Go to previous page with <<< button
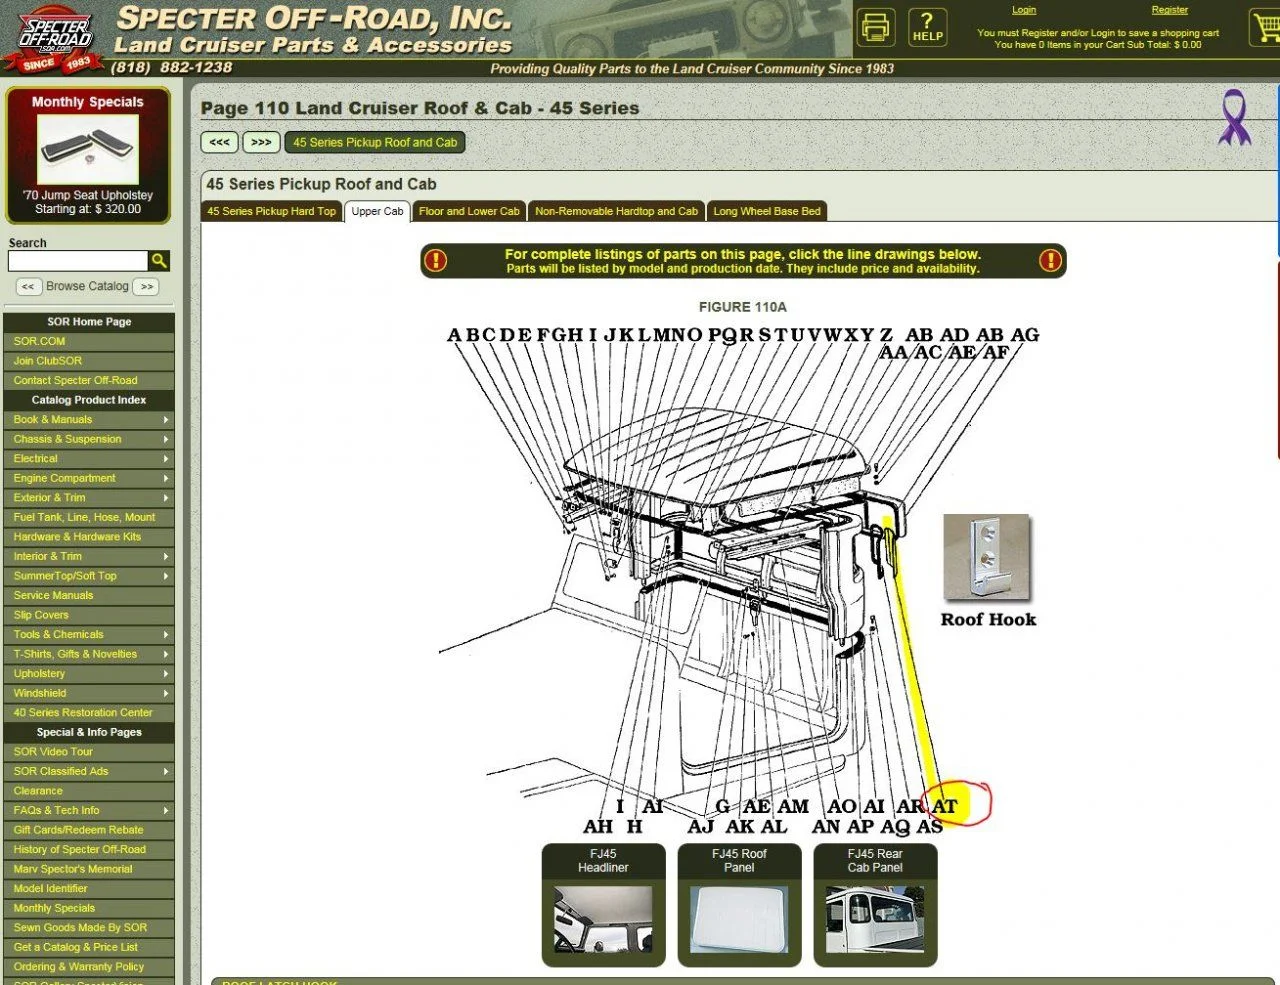This screenshot has width=1280, height=985. (x=219, y=142)
